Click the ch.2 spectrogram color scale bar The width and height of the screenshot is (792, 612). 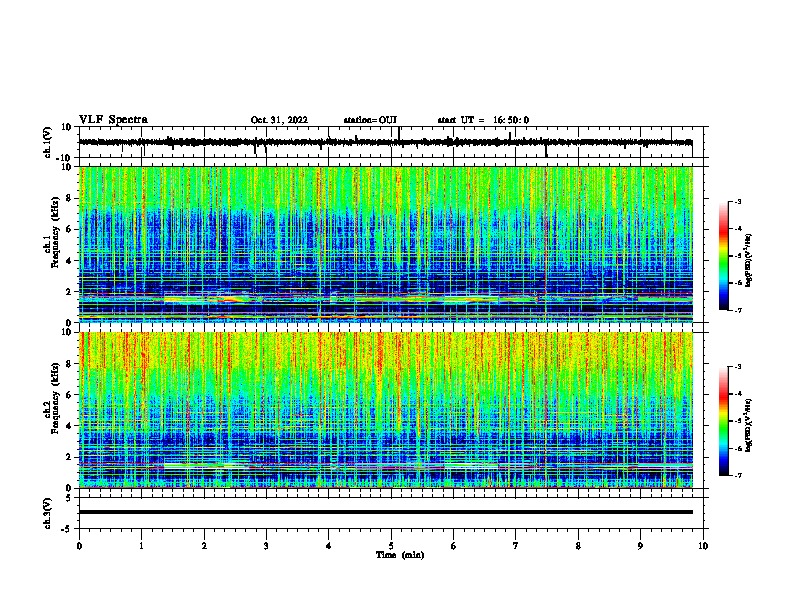click(723, 421)
